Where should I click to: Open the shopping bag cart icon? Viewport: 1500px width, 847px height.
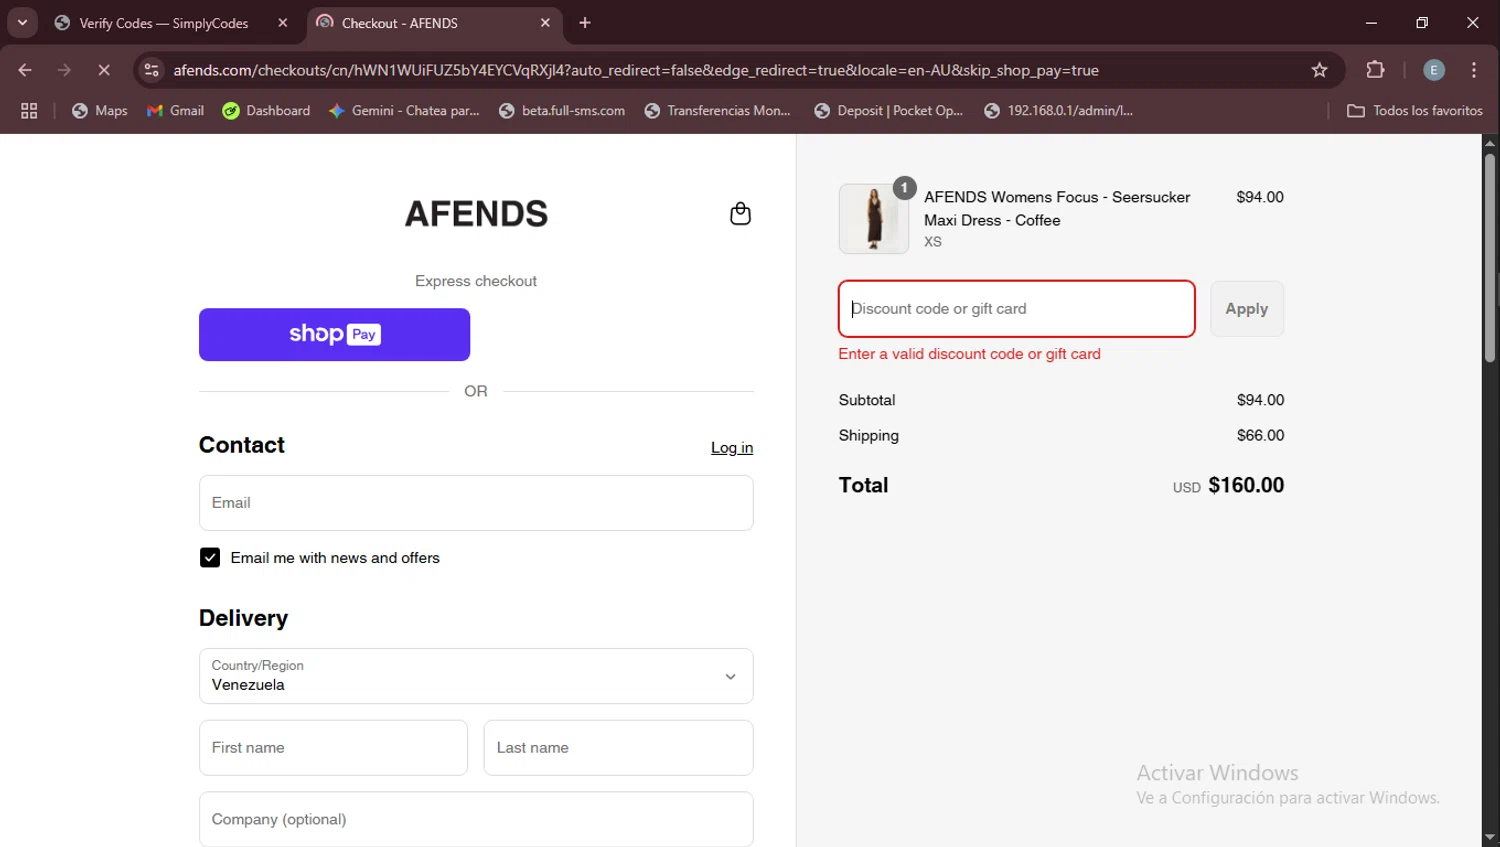740,213
